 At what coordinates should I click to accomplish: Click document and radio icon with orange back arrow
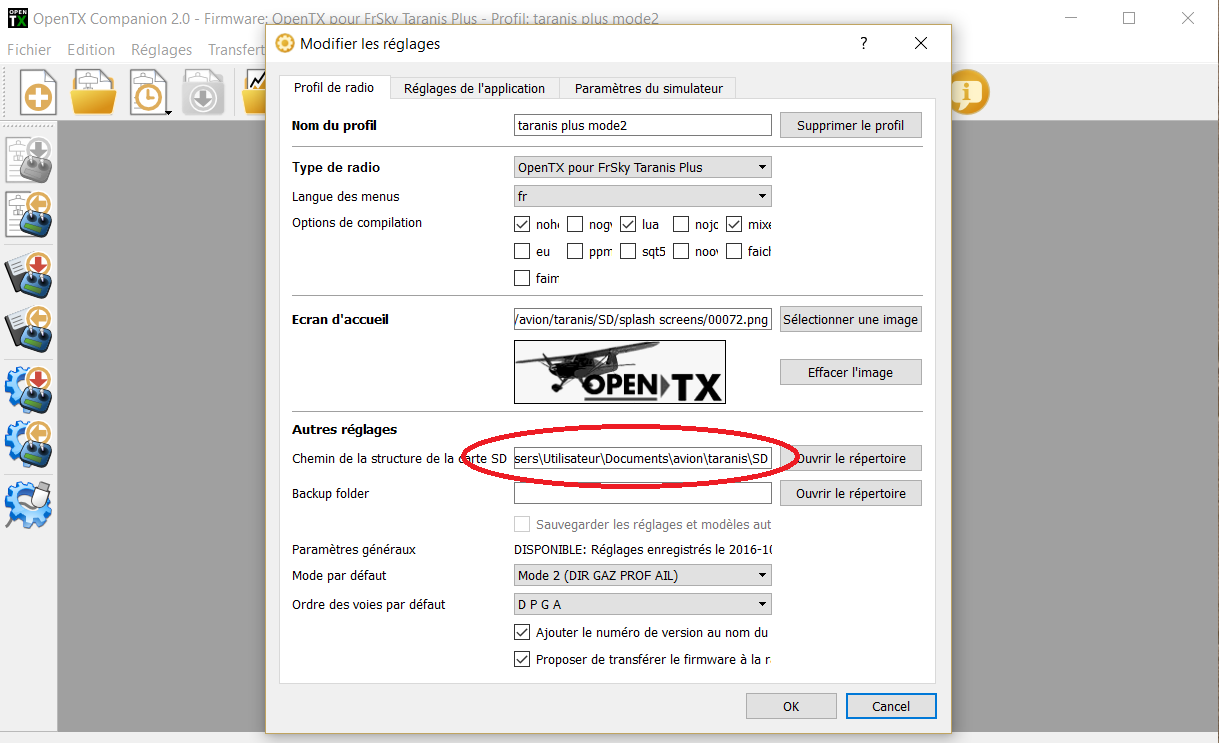pyautogui.click(x=29, y=215)
